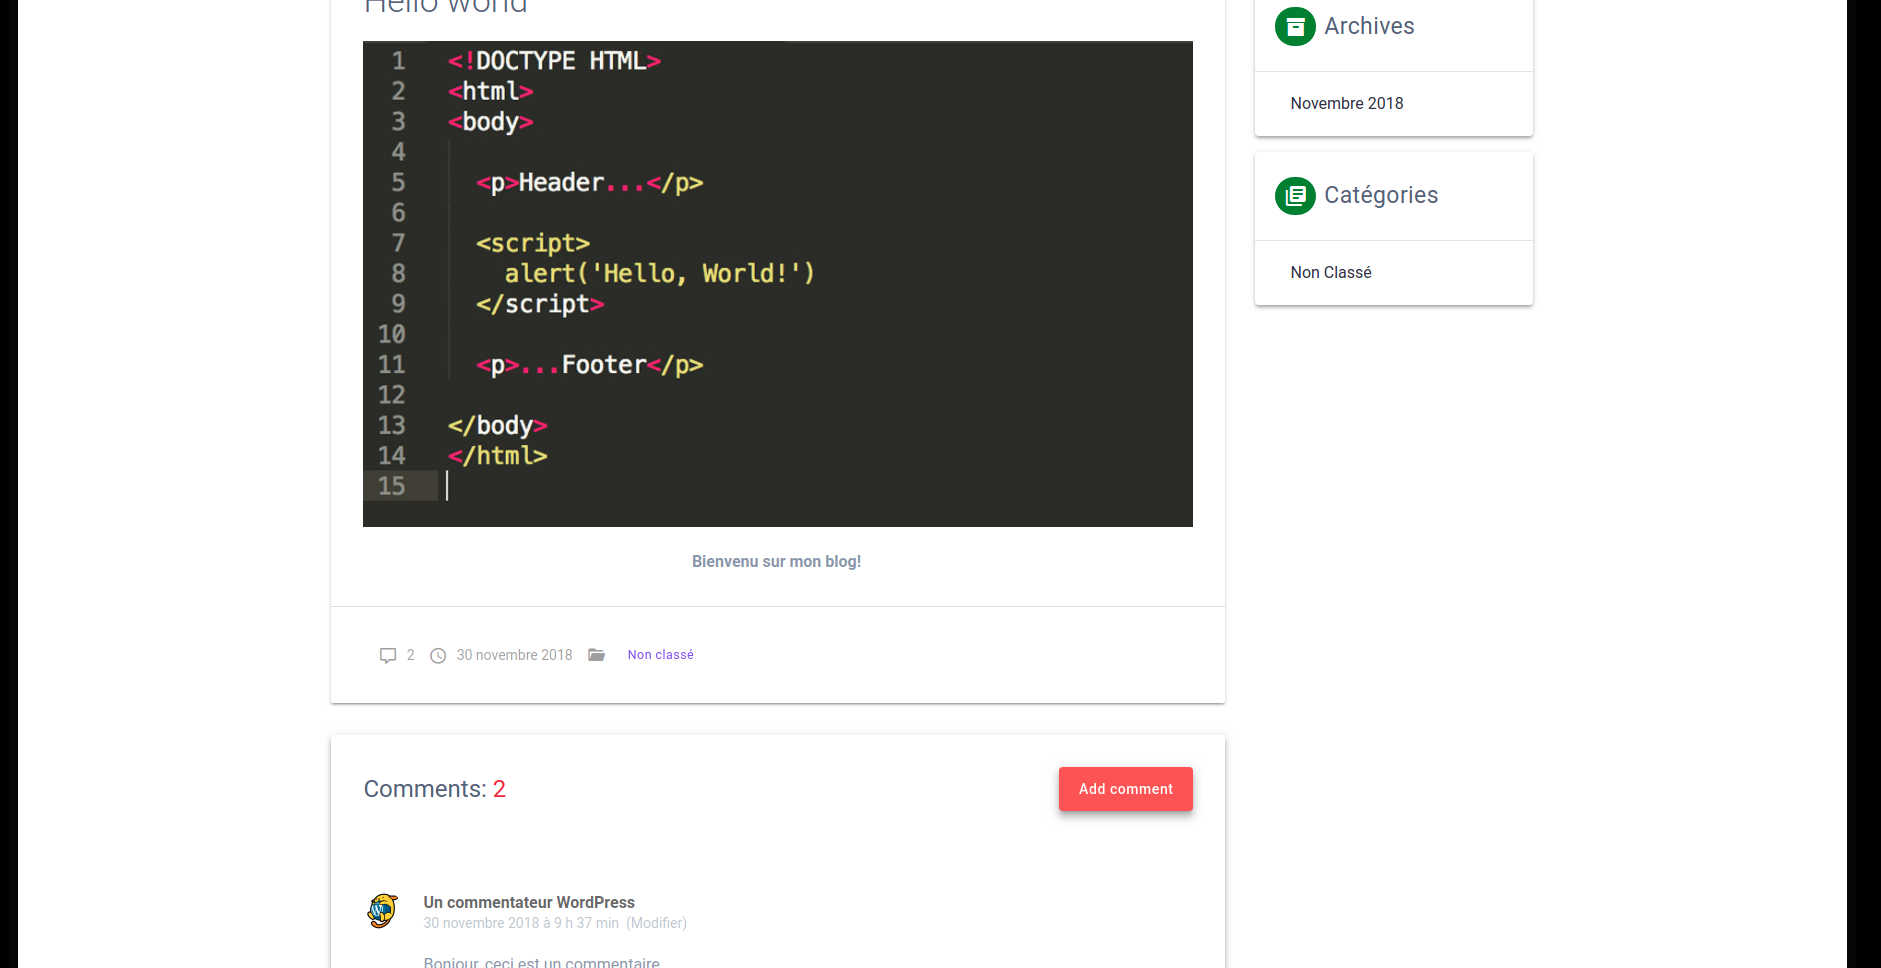1881x968 pixels.
Task: Click the Catégories widget heading
Action: point(1380,195)
